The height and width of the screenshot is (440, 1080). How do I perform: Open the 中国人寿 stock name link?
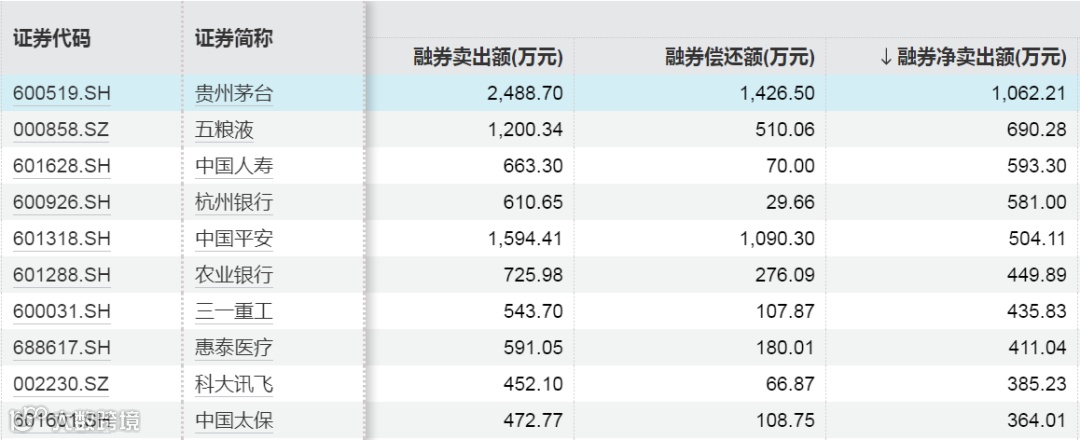coord(234,166)
